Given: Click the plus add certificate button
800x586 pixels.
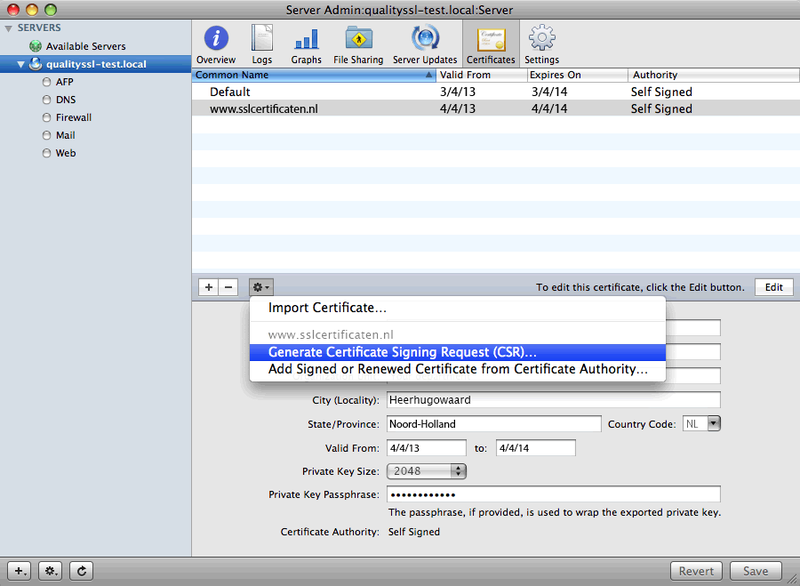Looking at the screenshot, I should [209, 287].
